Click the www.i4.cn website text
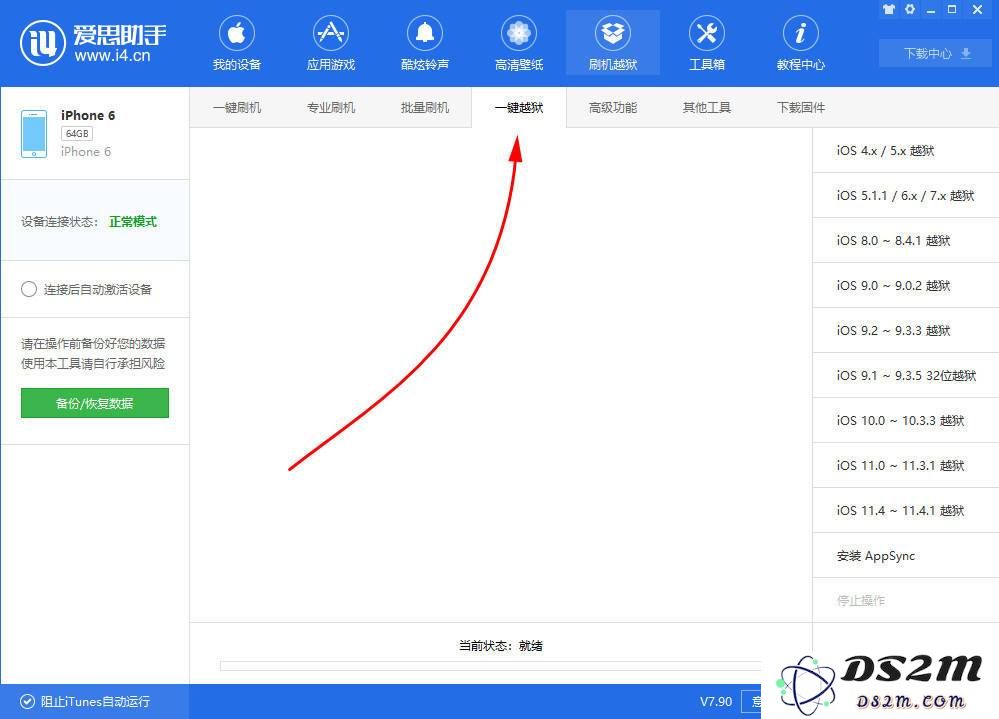Image resolution: width=999 pixels, height=719 pixels. [x=112, y=56]
